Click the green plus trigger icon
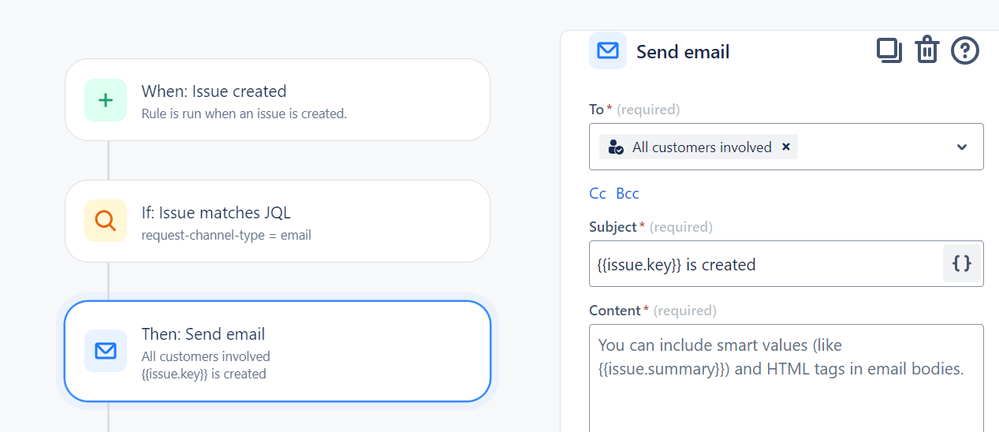Screen dimensions: 999x432 coord(106,100)
